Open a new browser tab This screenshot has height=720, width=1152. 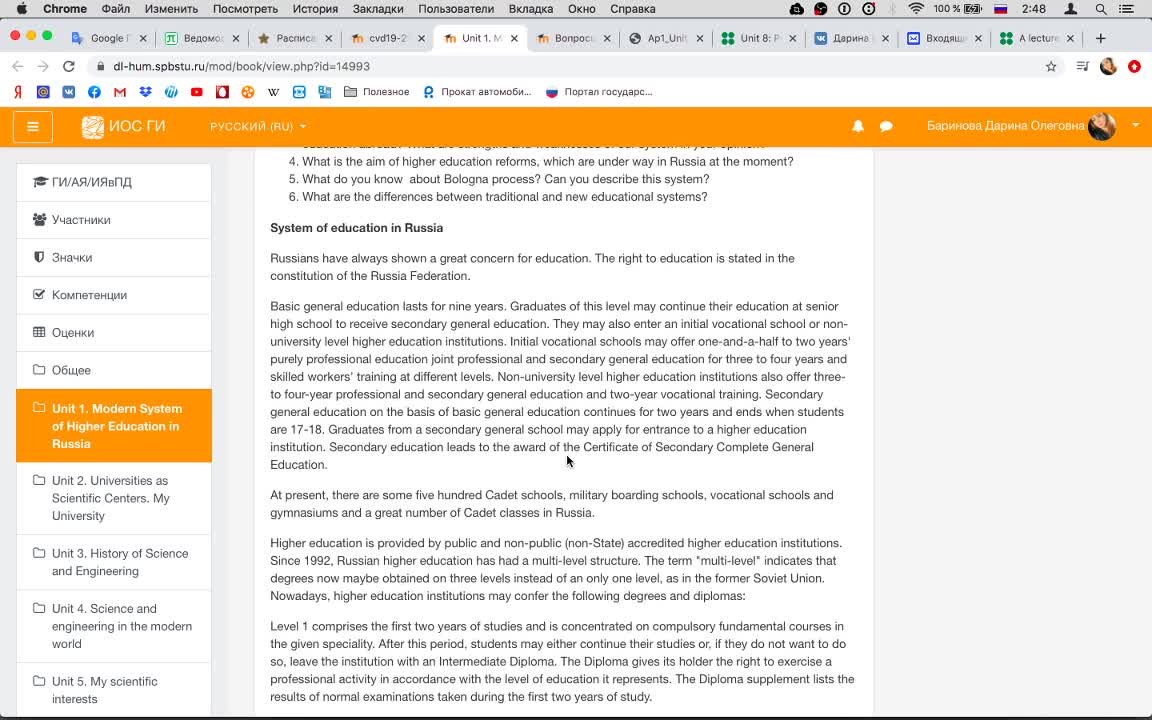coord(1100,38)
